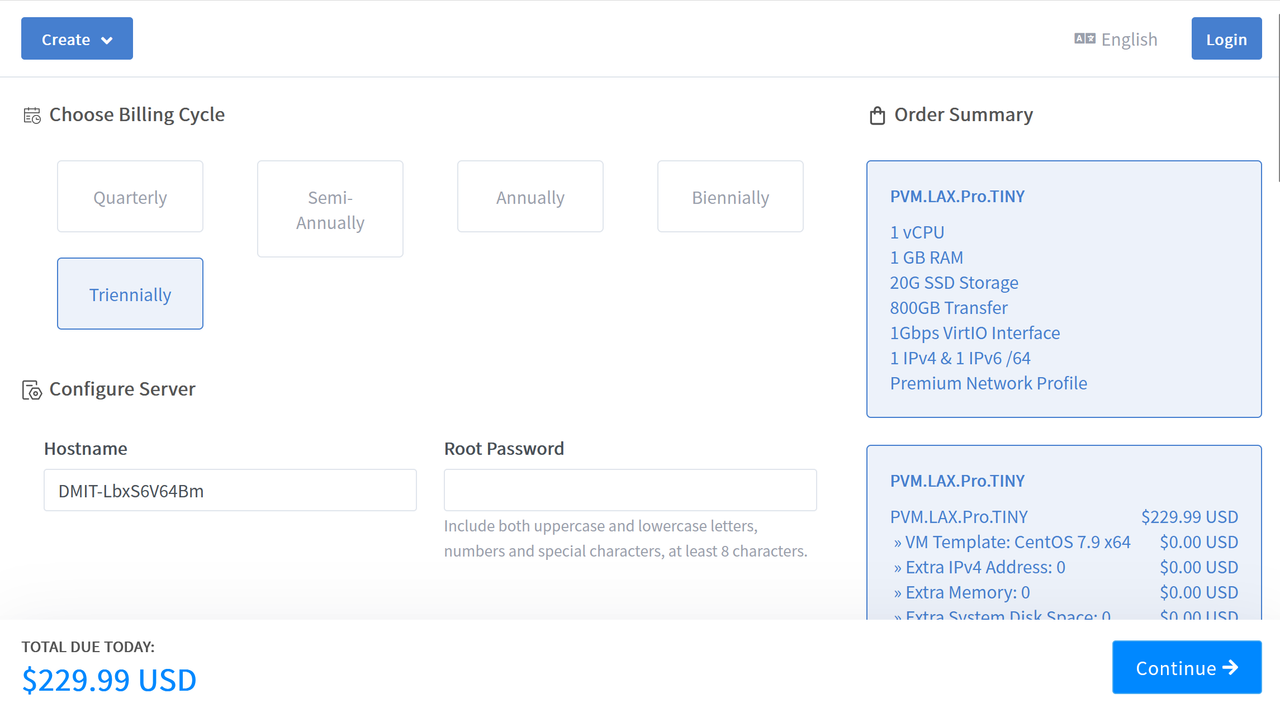Click the language translate icon
This screenshot has height=709, width=1280.
1084,39
